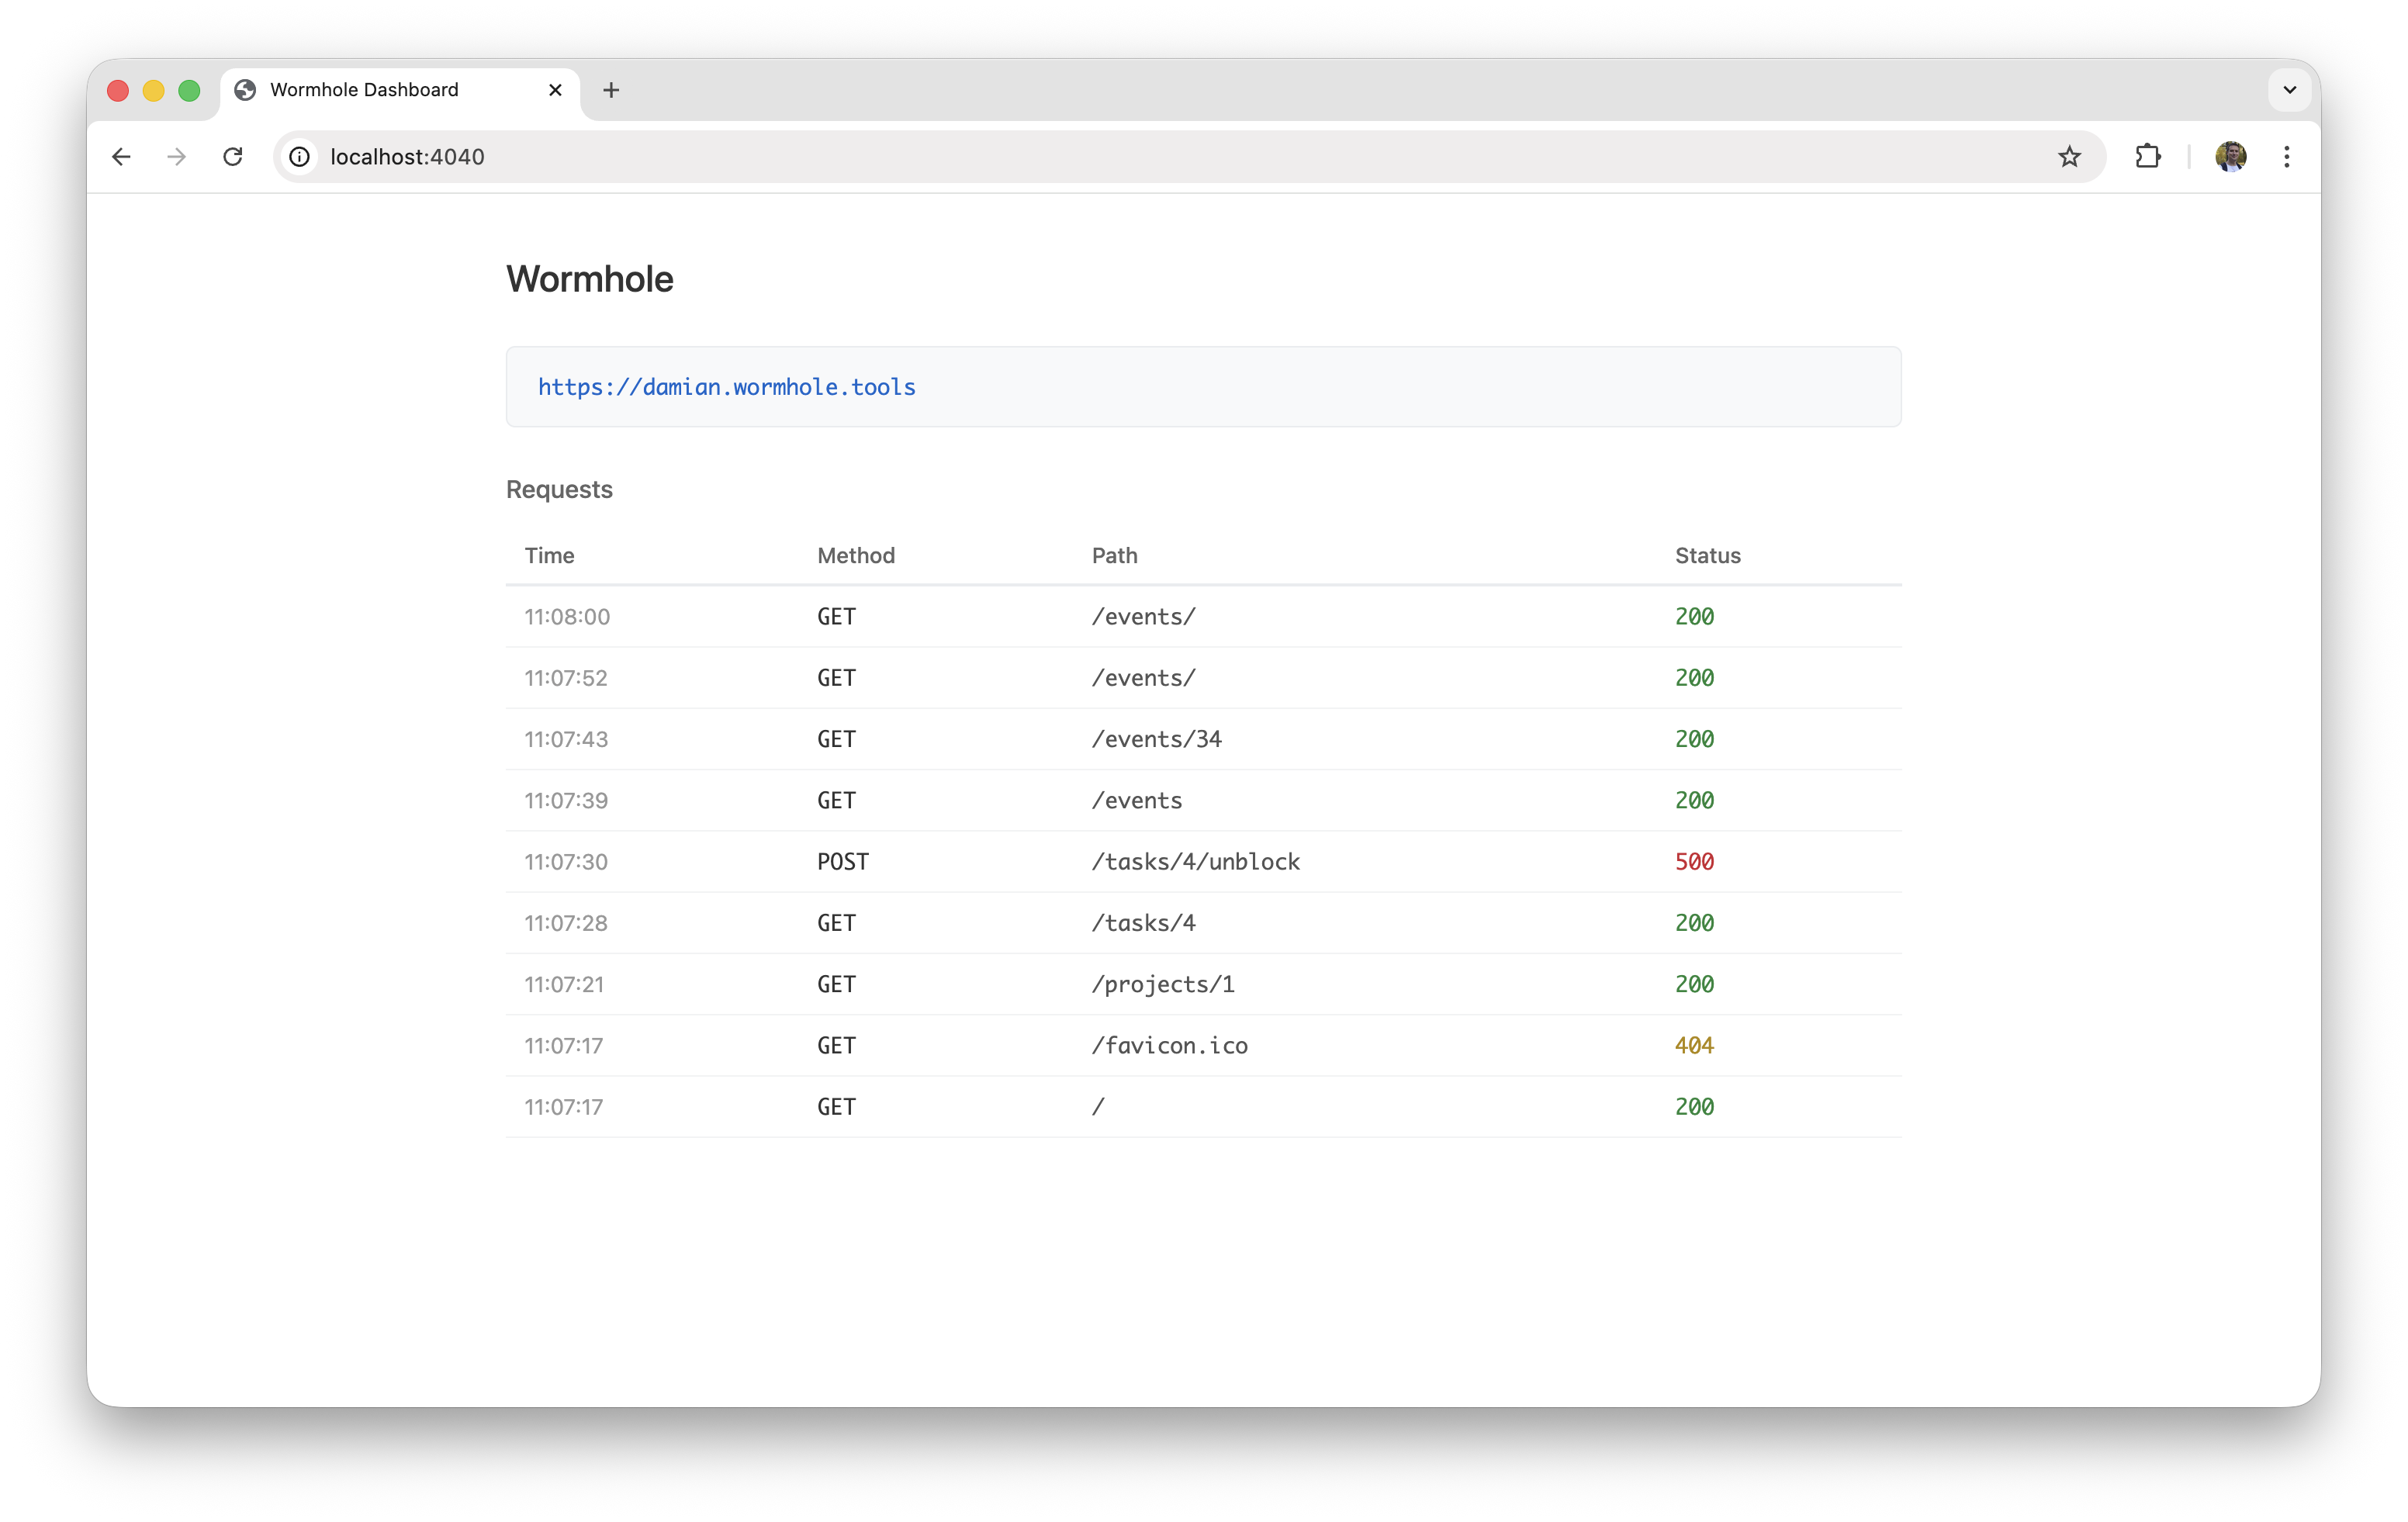Screen dimensions: 2408x1522
Task: Click the Time column header
Action: pyautogui.click(x=549, y=556)
